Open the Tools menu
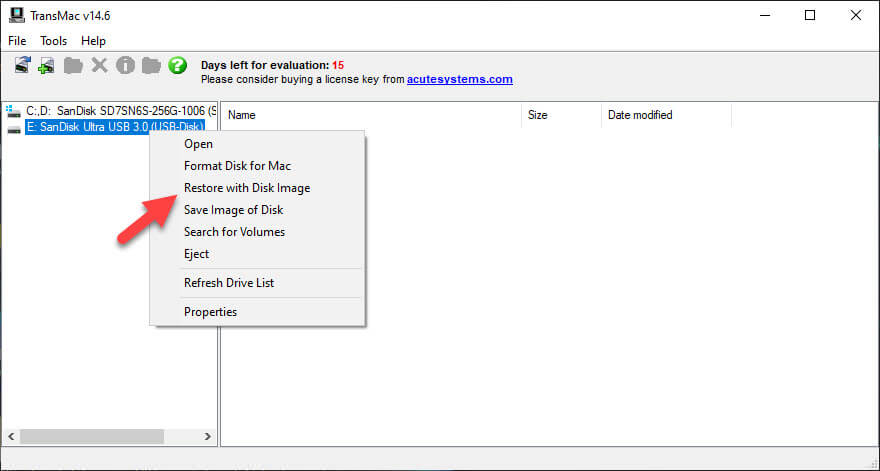The width and height of the screenshot is (880, 471). click(x=53, y=41)
